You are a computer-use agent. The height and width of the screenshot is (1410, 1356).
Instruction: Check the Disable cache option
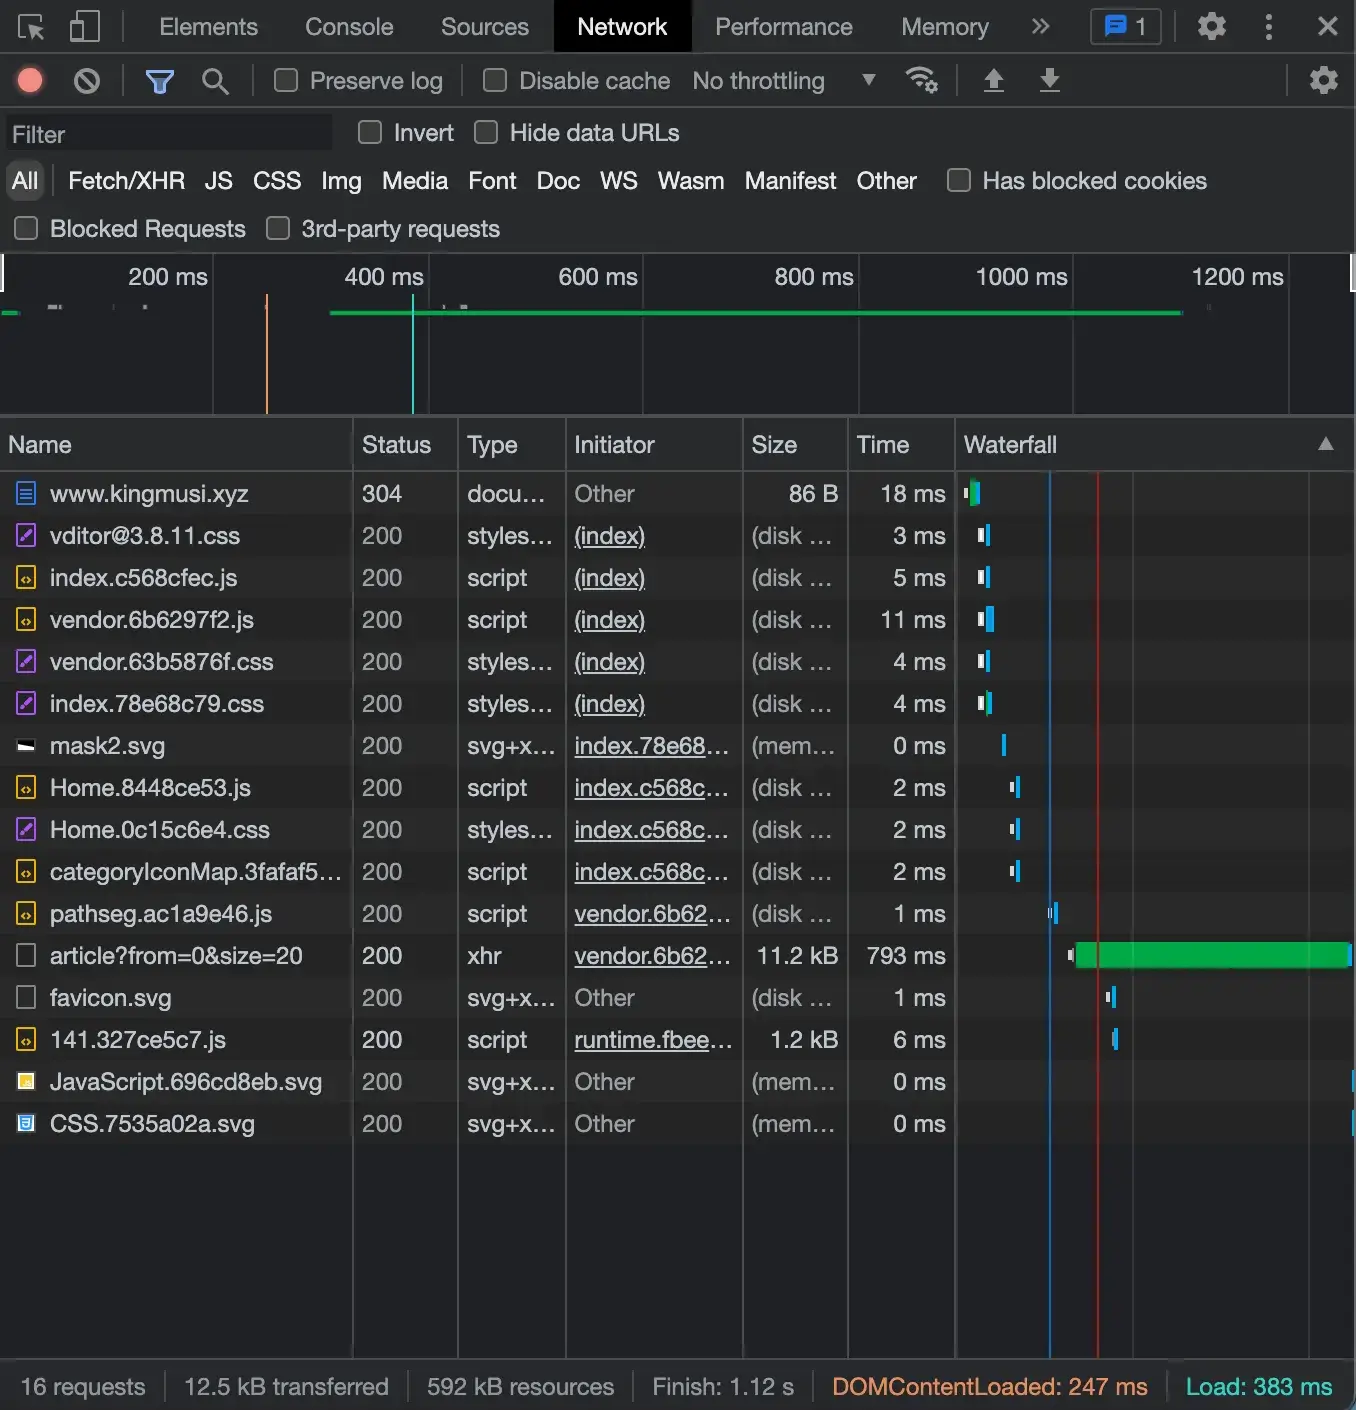click(x=495, y=80)
